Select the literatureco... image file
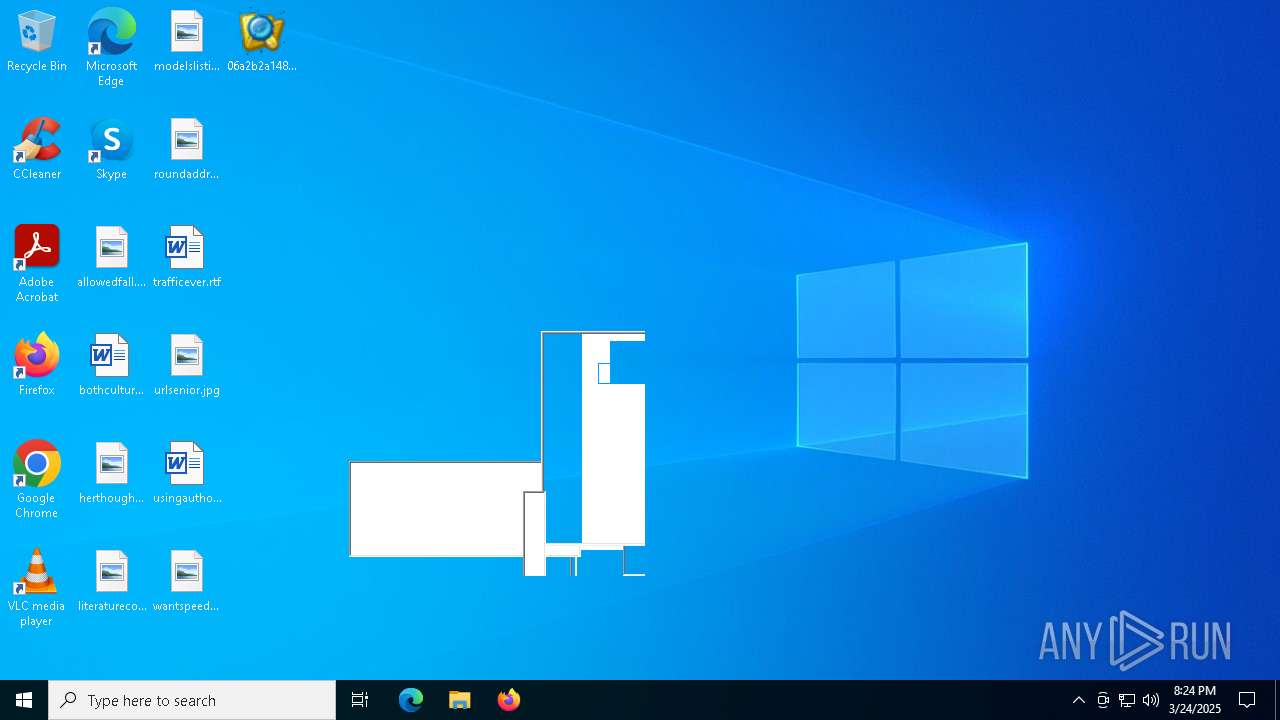 111,582
